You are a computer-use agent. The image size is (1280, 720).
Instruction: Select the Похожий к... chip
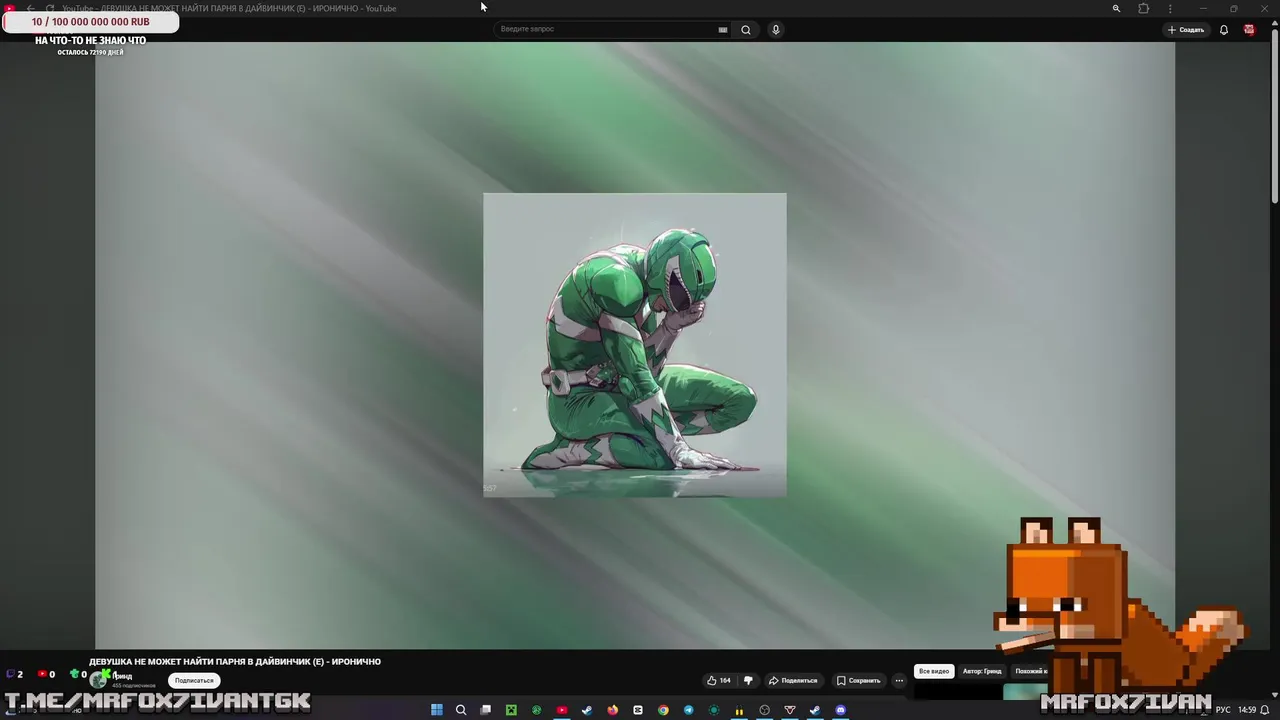click(x=1030, y=671)
